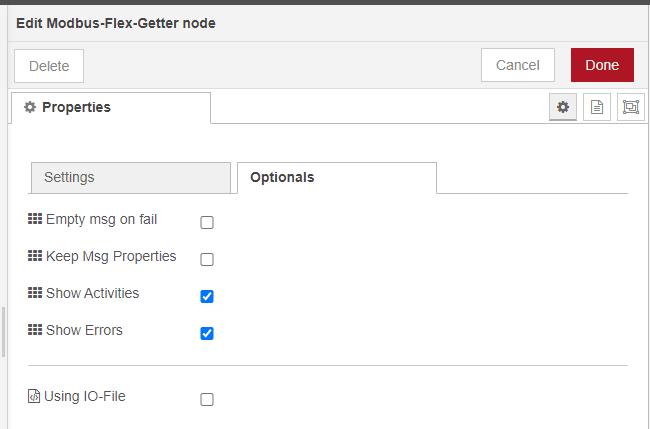Image resolution: width=650 pixels, height=429 pixels.
Task: Click grid icon next to Show Activities
Action: pyautogui.click(x=35, y=293)
